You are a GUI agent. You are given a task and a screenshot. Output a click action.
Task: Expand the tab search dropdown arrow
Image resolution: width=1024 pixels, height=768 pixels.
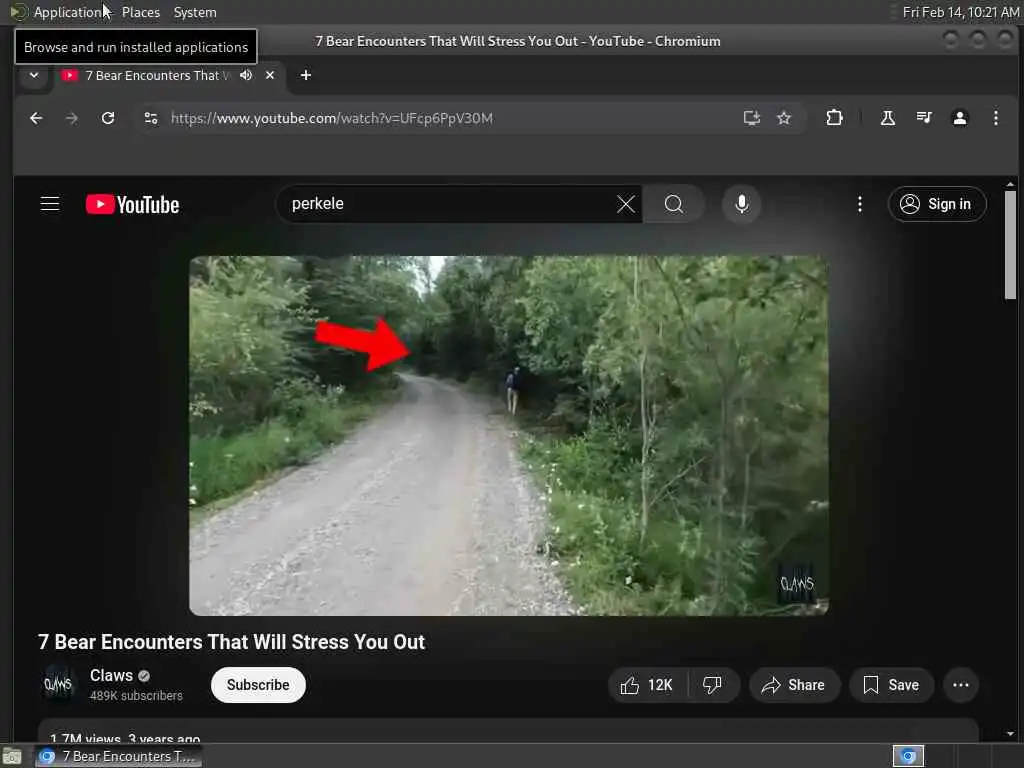coord(34,75)
